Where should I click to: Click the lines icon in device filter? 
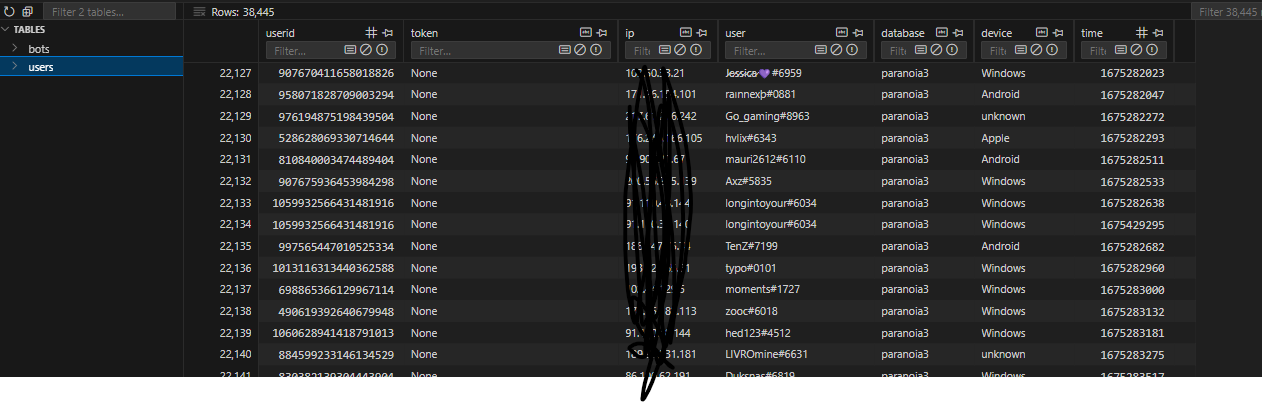1021,50
